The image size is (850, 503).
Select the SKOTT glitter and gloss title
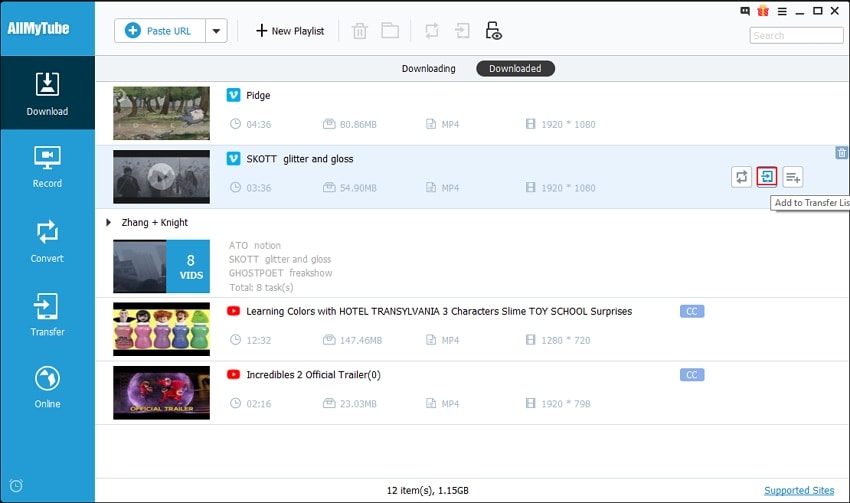pyautogui.click(x=300, y=159)
